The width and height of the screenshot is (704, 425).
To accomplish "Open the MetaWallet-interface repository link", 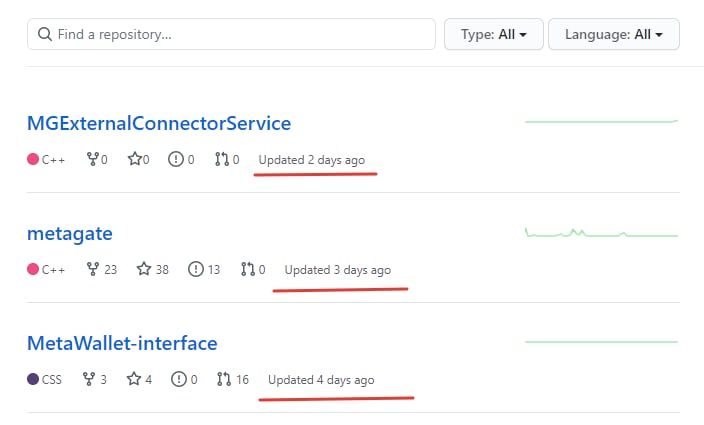I will 122,343.
